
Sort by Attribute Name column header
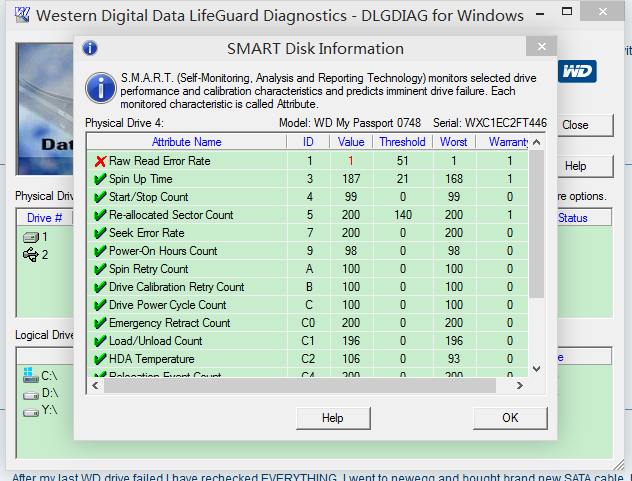pos(187,142)
